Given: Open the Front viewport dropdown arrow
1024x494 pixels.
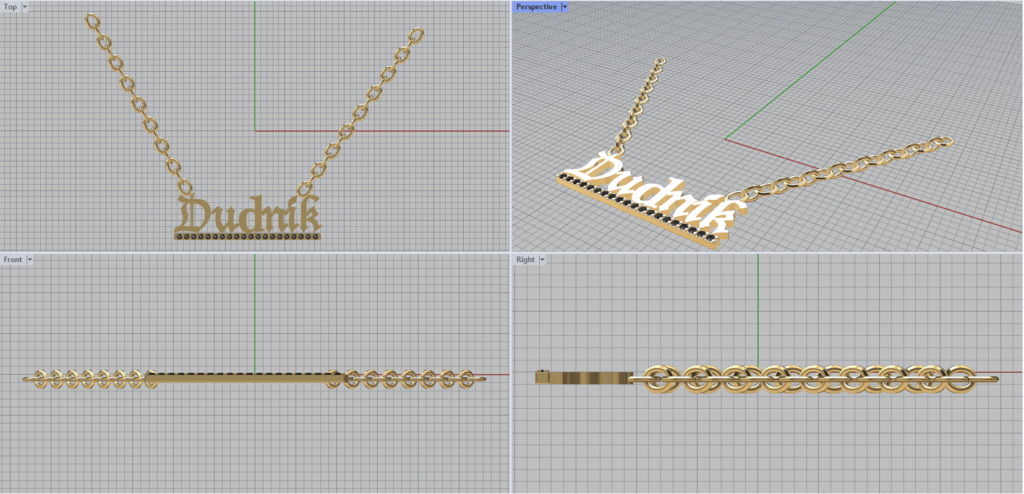Looking at the screenshot, I should point(30,259).
